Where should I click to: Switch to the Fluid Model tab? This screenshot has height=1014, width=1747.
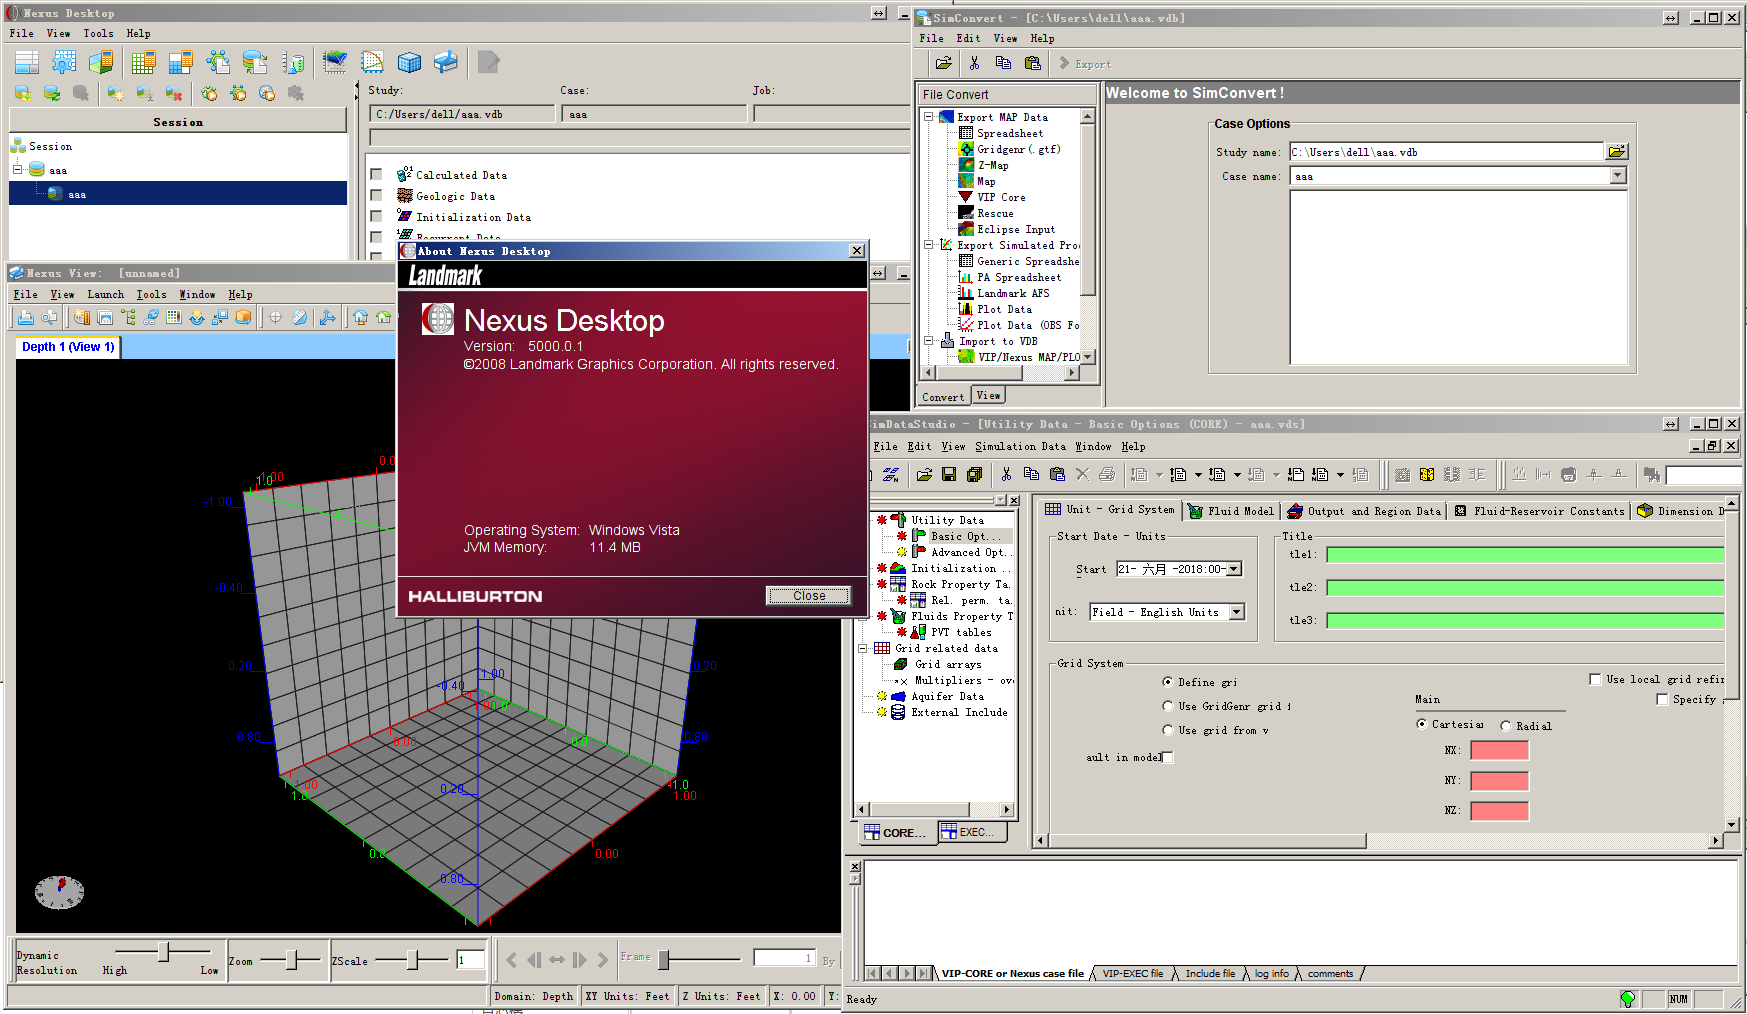(1231, 511)
